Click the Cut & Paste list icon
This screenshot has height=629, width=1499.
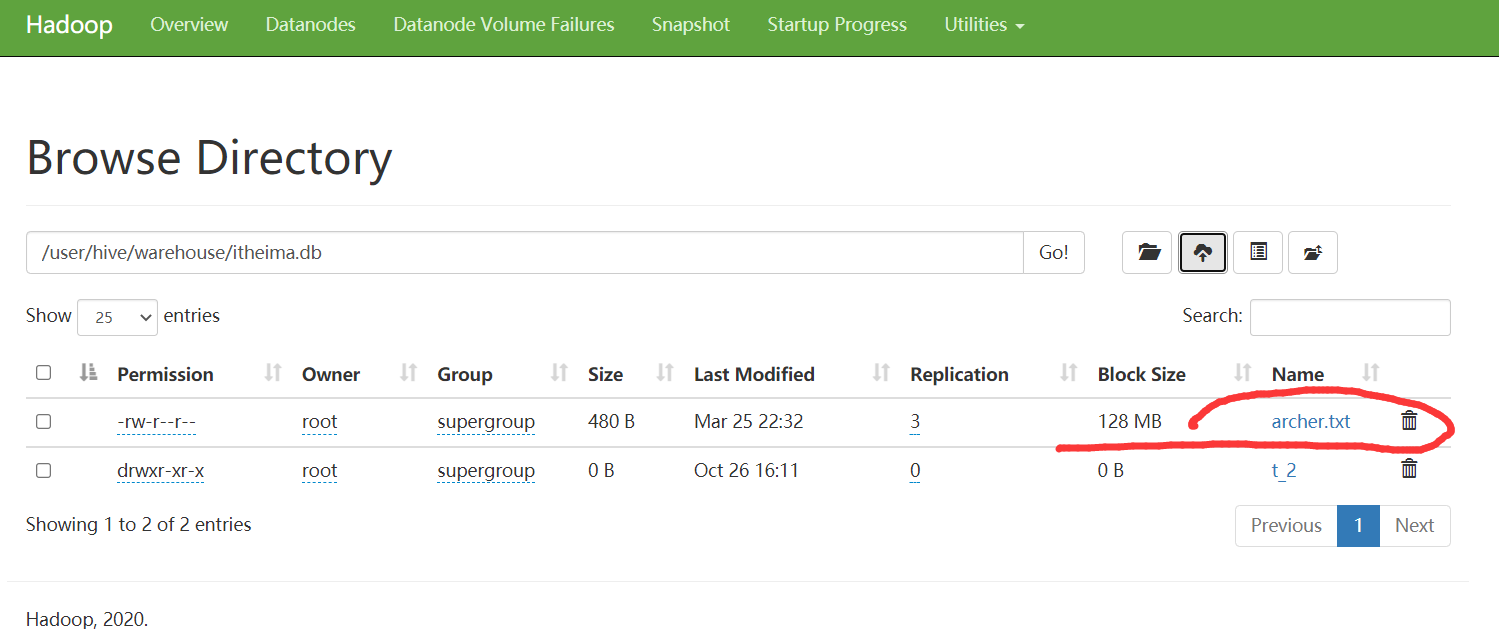pos(1258,253)
